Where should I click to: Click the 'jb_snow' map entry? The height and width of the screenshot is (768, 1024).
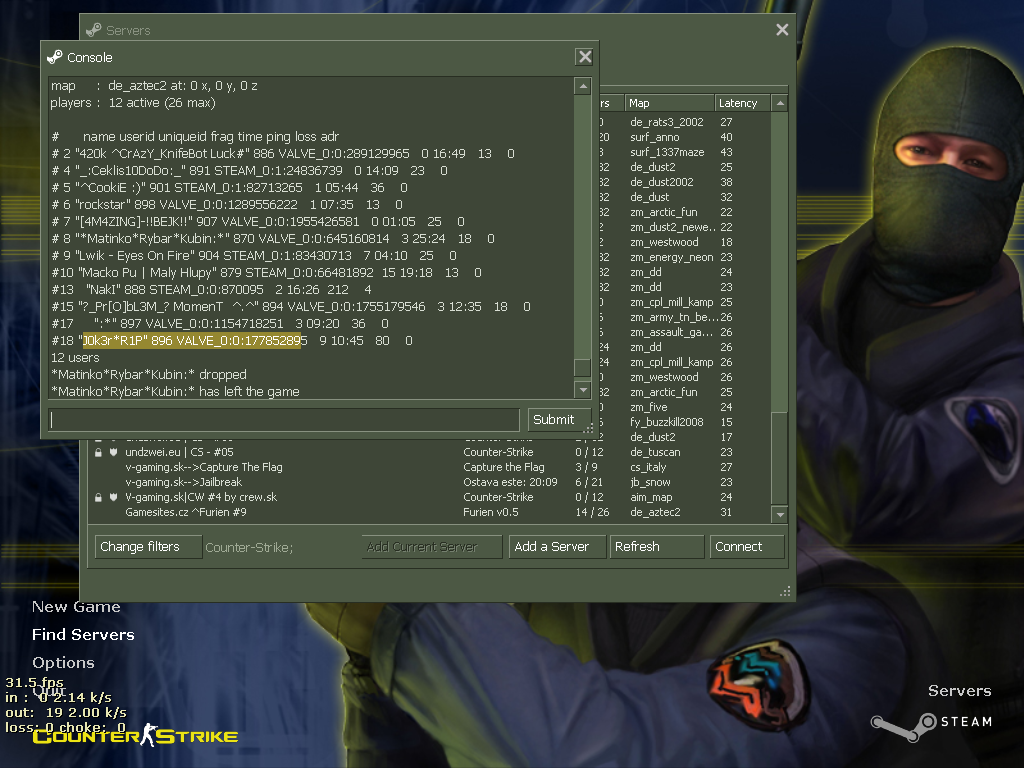[650, 482]
